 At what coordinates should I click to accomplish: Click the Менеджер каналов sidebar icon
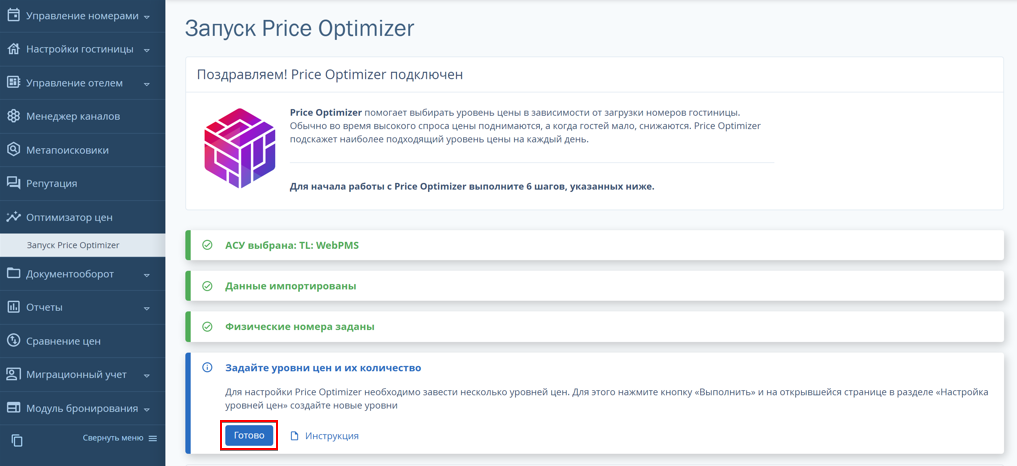13,116
